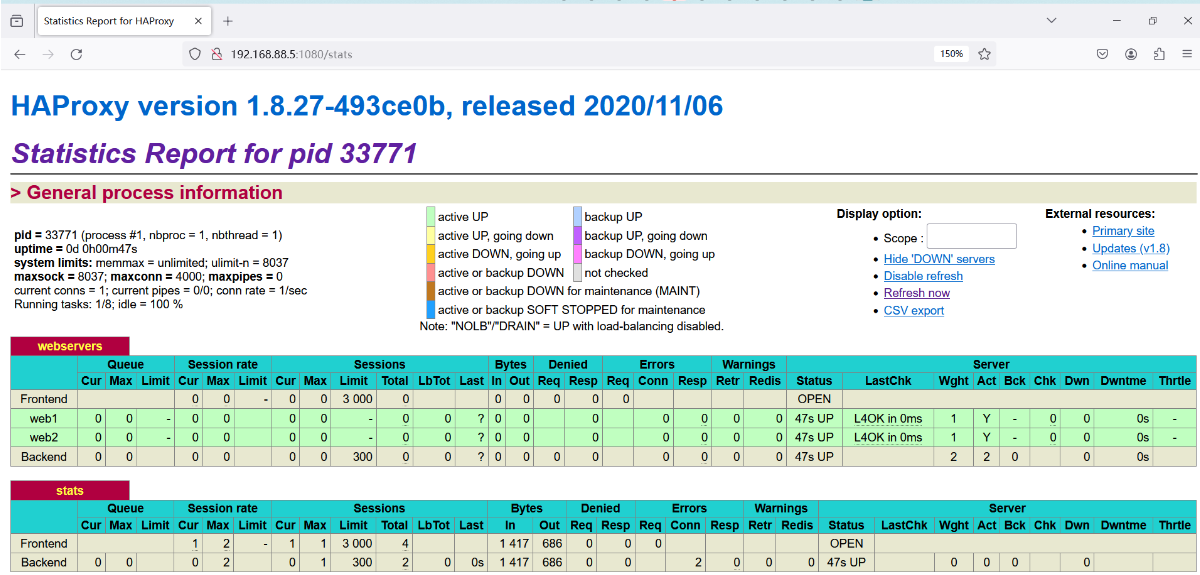Select the web1 server row name
Image resolution: width=1200 pixels, height=575 pixels.
tap(44, 418)
